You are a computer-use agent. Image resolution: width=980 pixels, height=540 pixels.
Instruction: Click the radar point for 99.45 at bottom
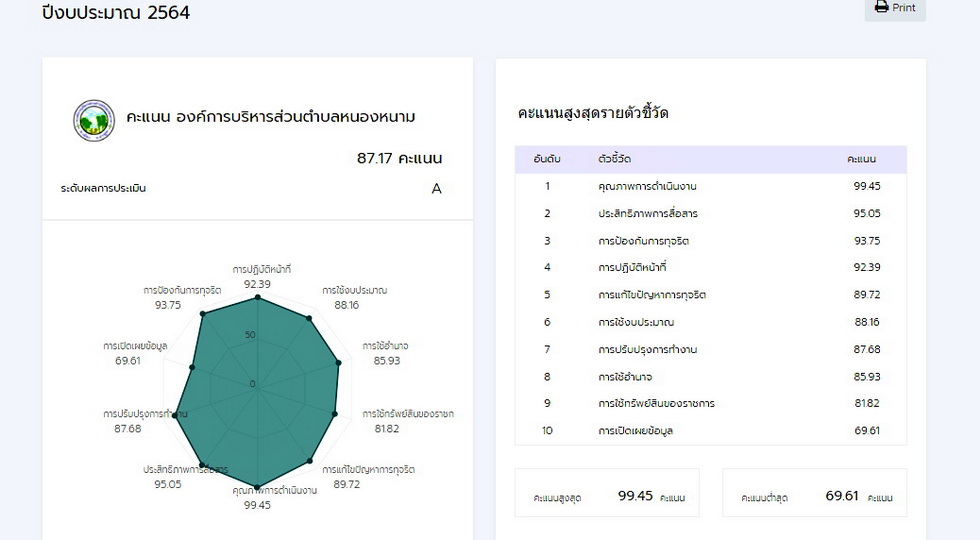point(258,488)
